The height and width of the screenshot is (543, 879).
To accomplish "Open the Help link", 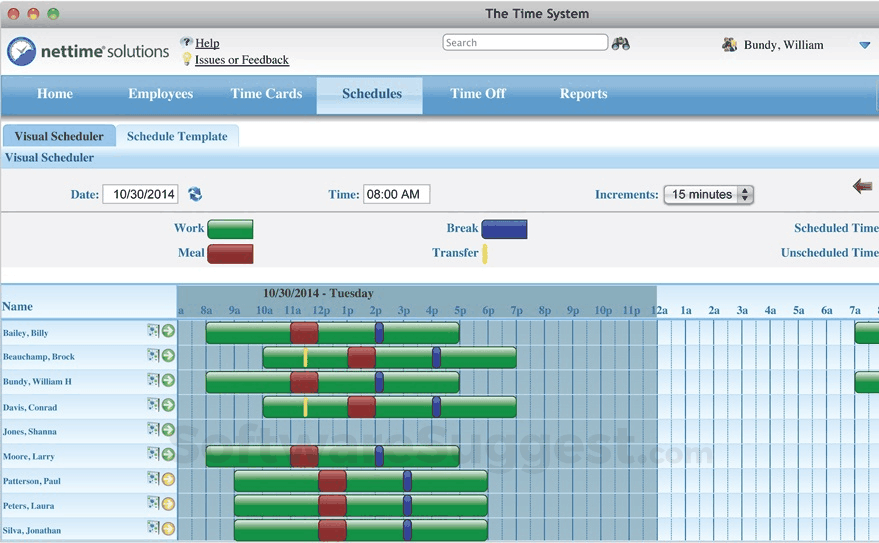I will click(207, 43).
